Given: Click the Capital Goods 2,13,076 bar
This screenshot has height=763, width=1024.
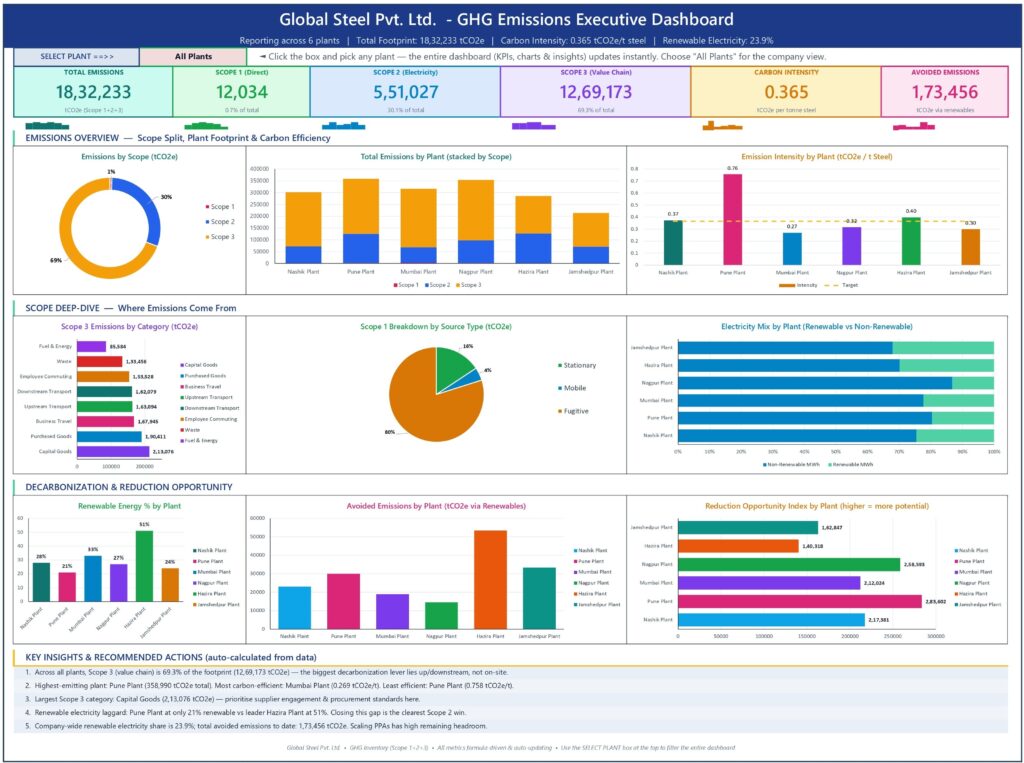Looking at the screenshot, I should point(113,451).
